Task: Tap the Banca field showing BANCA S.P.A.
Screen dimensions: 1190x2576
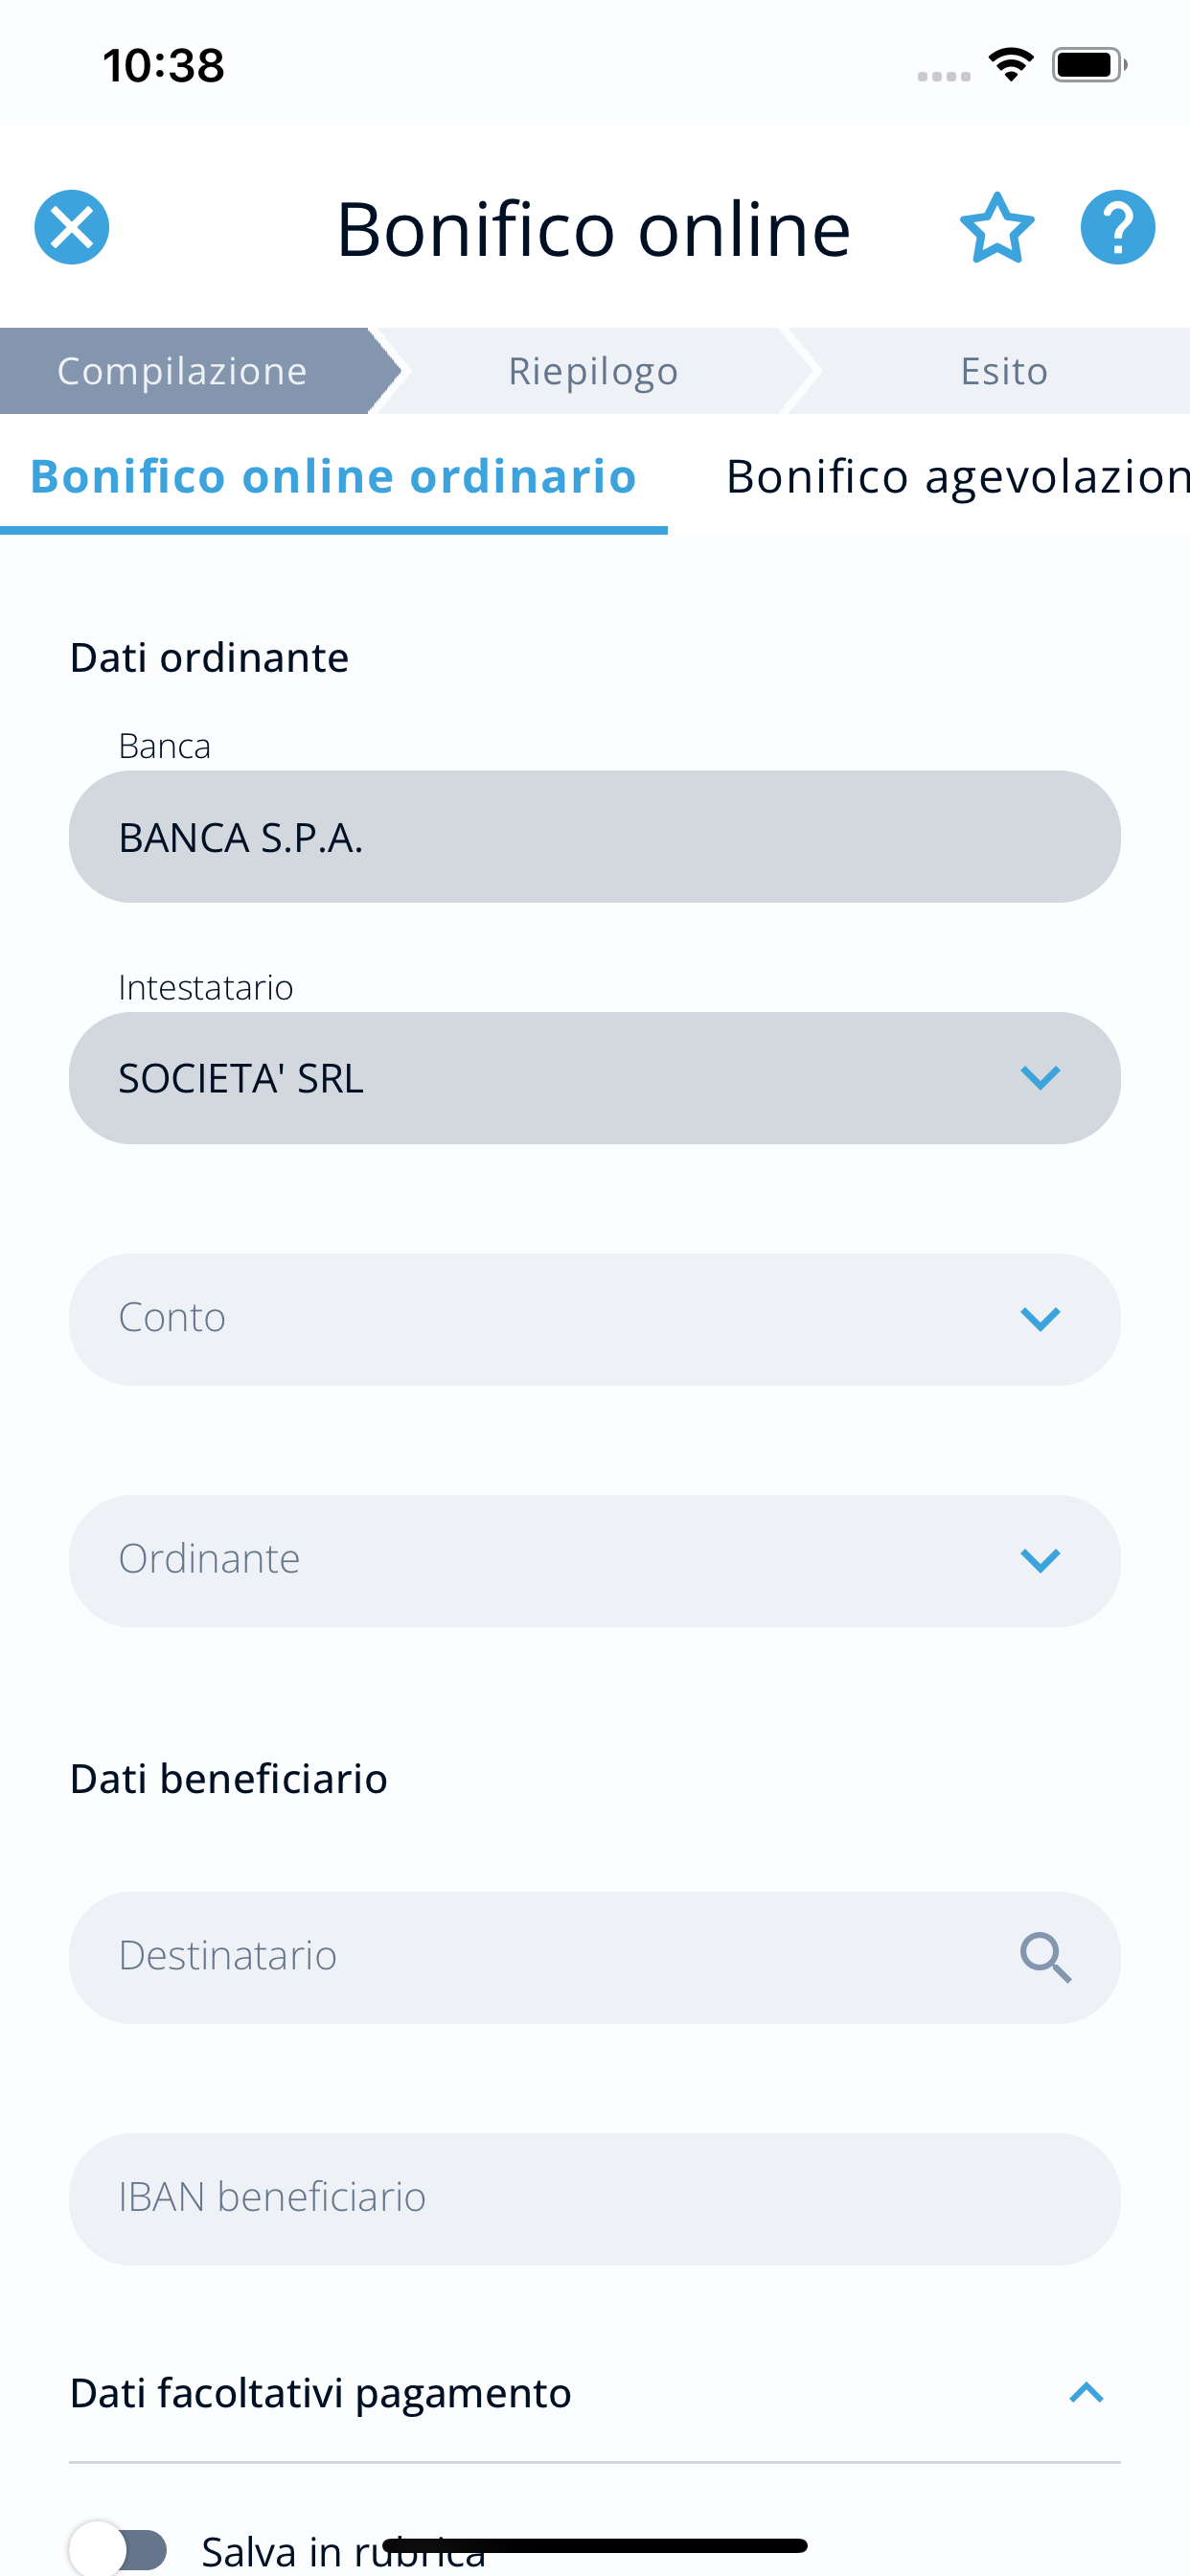Action: [595, 837]
